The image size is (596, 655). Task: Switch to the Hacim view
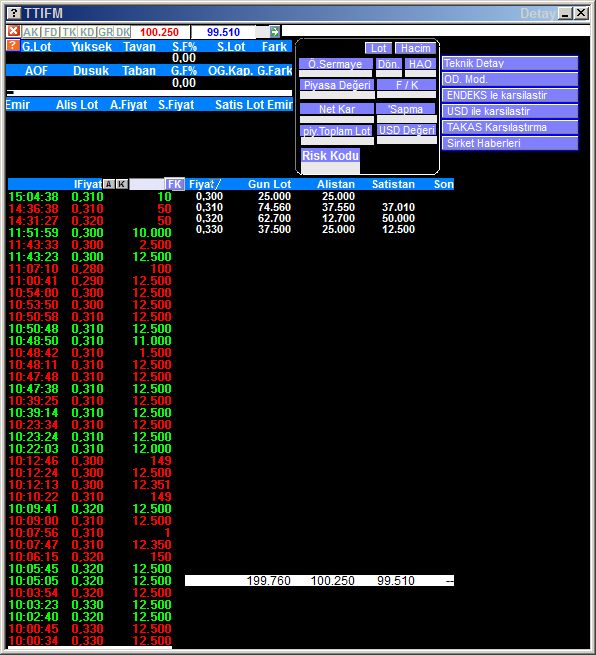416,48
